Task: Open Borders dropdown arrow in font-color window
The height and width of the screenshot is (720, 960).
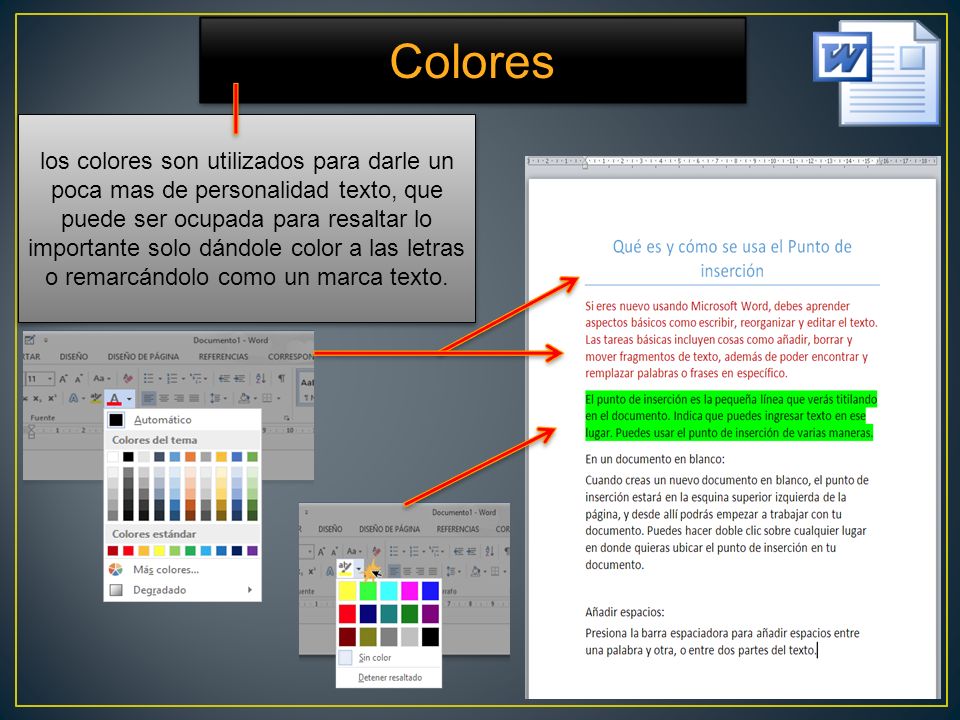Action: [x=279, y=399]
